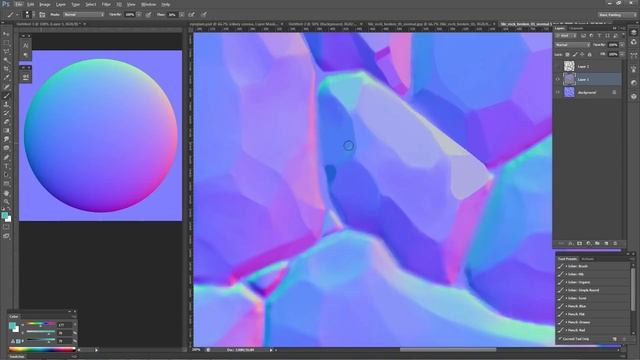The height and width of the screenshot is (360, 640).
Task: Select the Horizontal Type tool
Action: pos(6,166)
